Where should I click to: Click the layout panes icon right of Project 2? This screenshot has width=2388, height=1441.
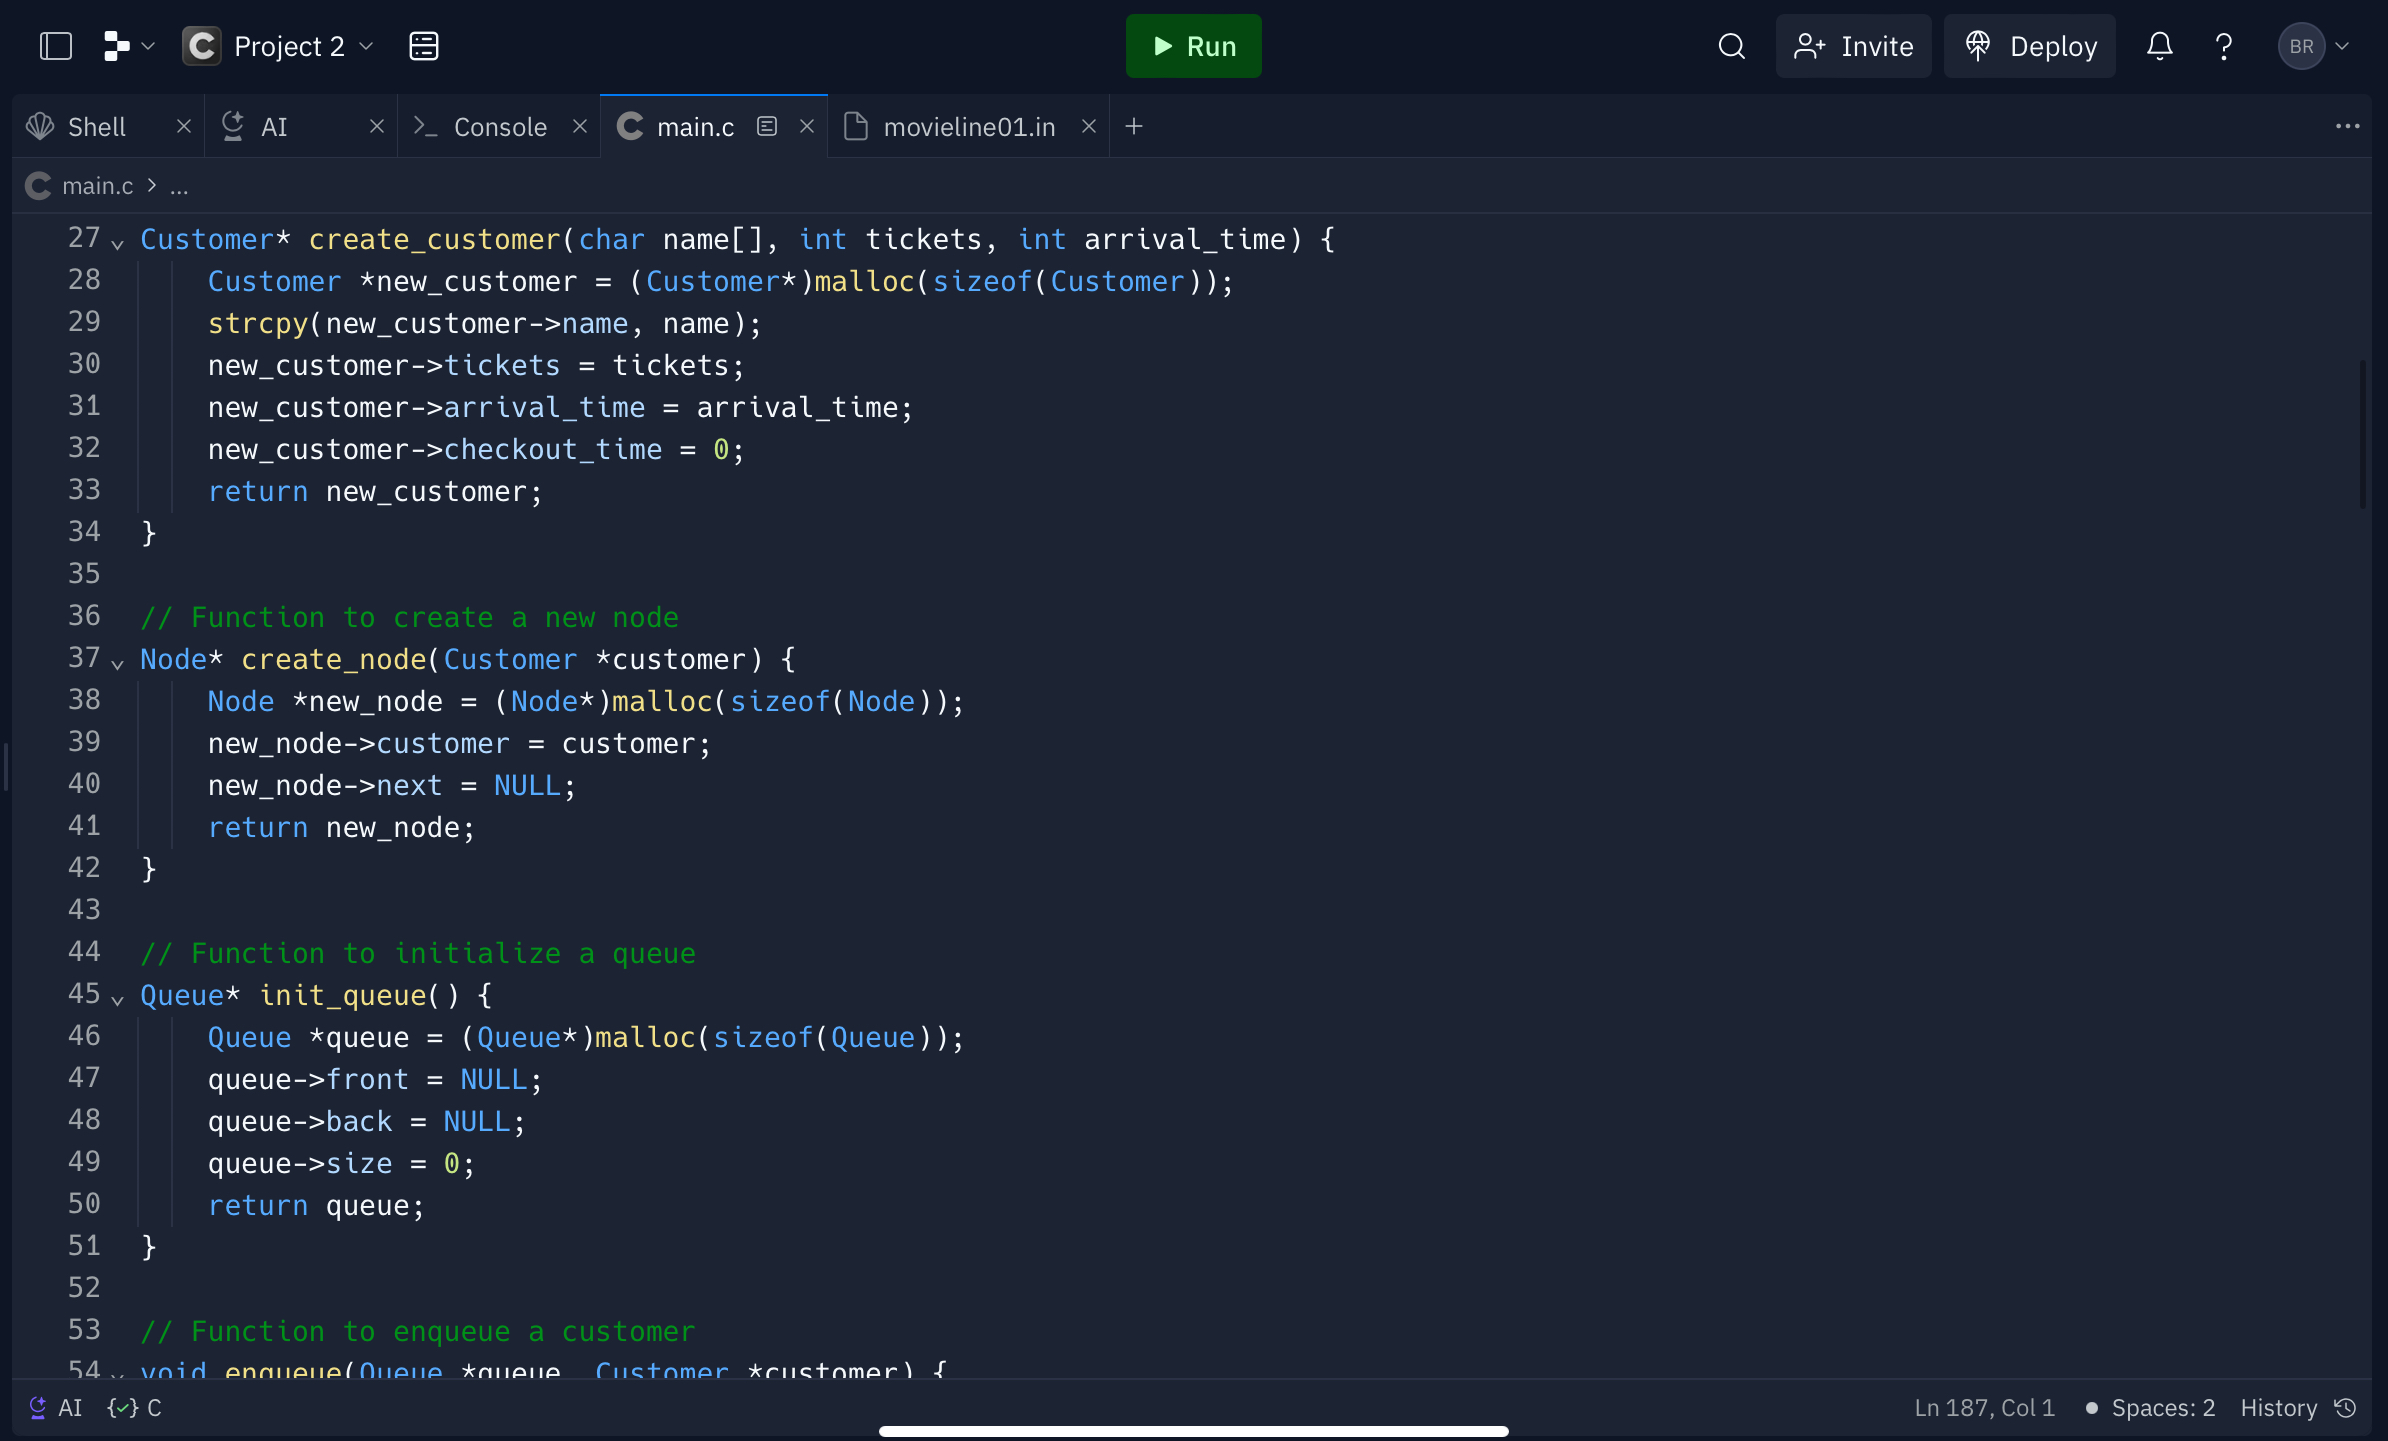tap(424, 46)
